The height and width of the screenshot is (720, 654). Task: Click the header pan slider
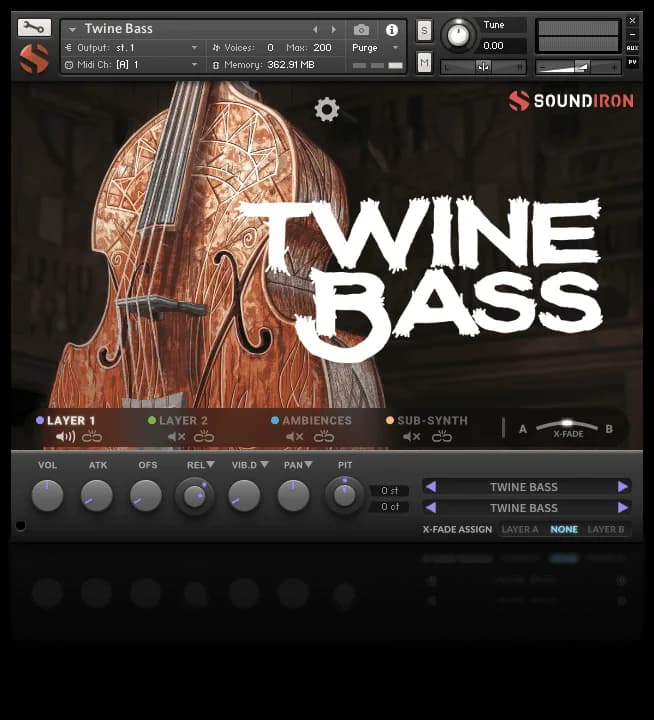pos(483,67)
